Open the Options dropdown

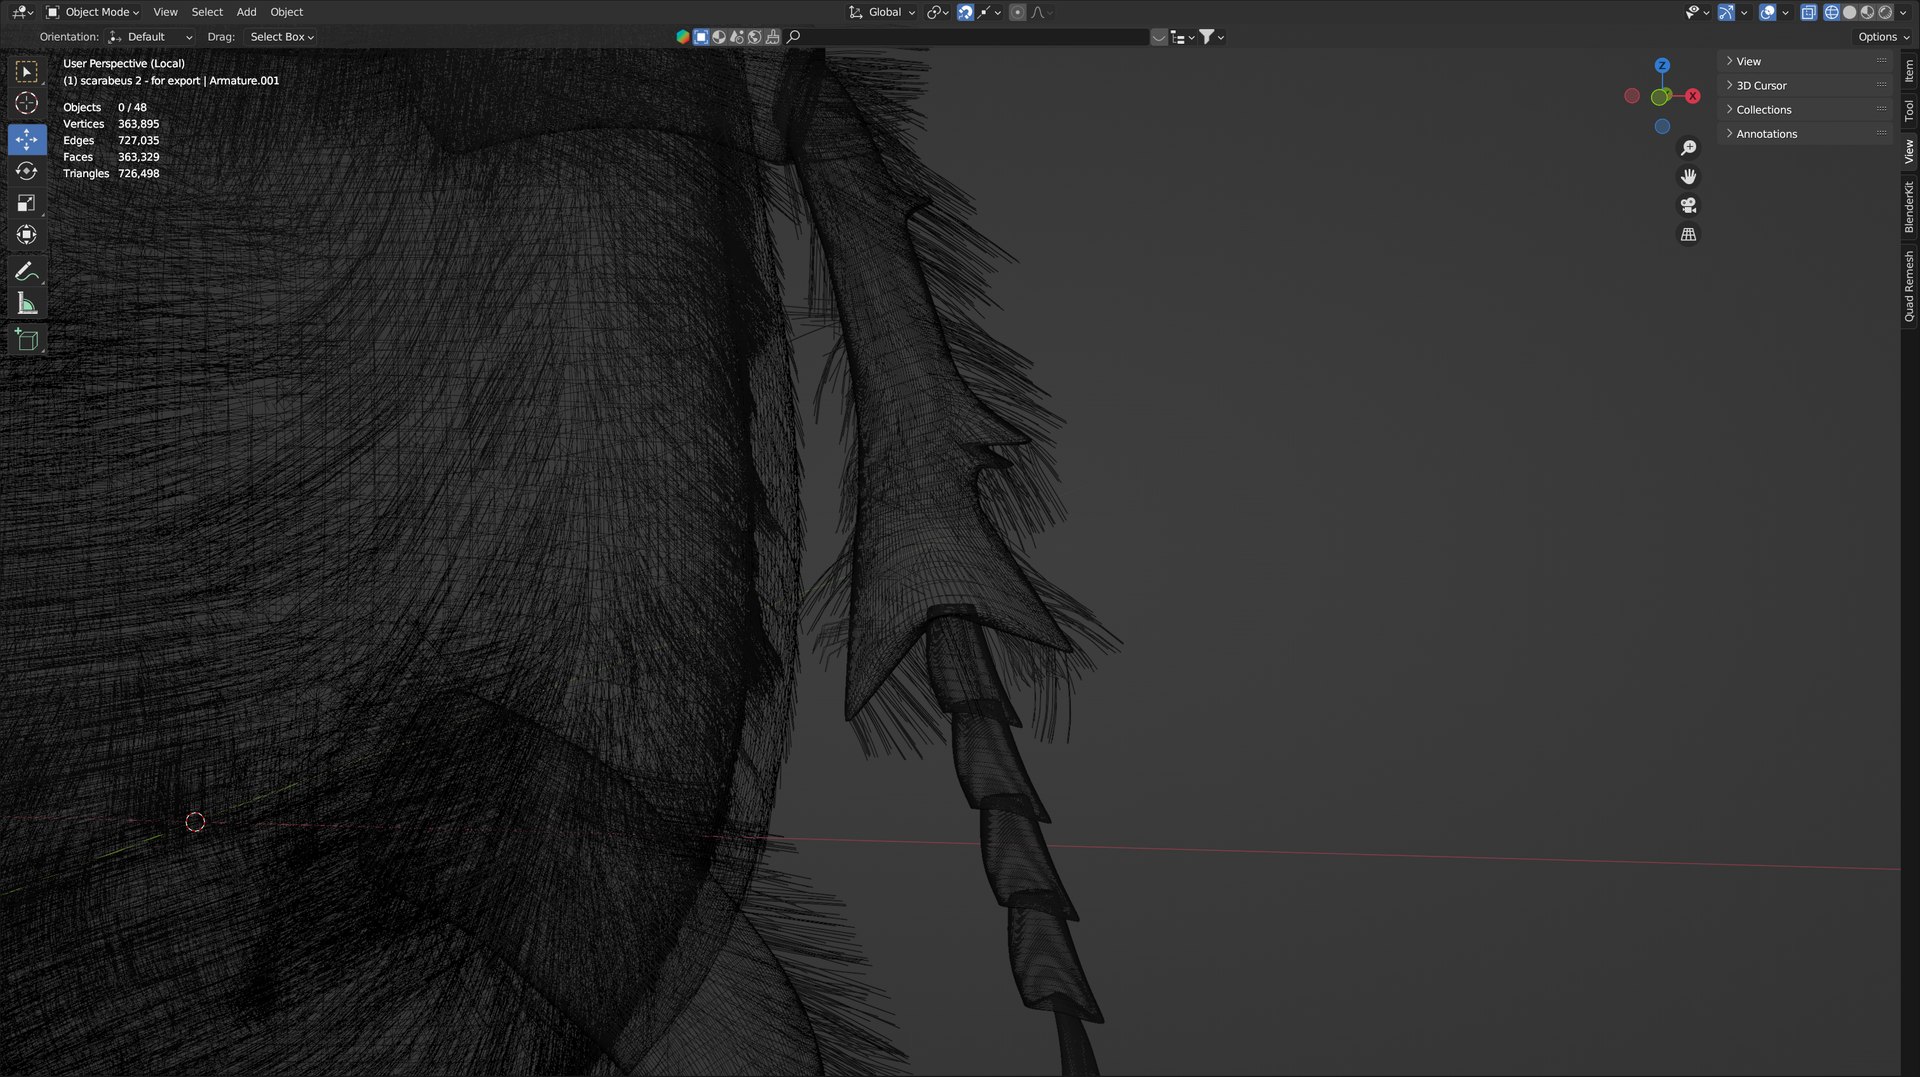(x=1883, y=37)
